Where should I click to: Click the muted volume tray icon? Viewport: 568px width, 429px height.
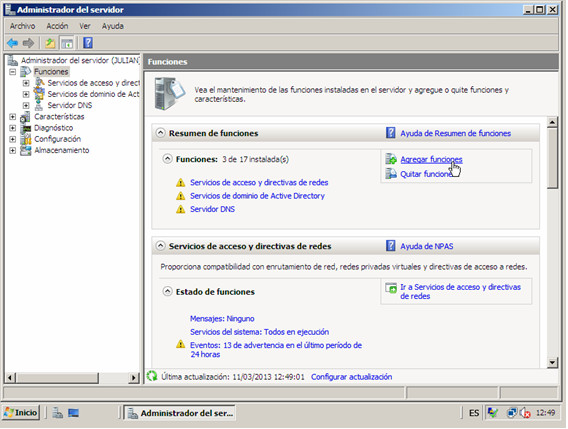coord(525,413)
